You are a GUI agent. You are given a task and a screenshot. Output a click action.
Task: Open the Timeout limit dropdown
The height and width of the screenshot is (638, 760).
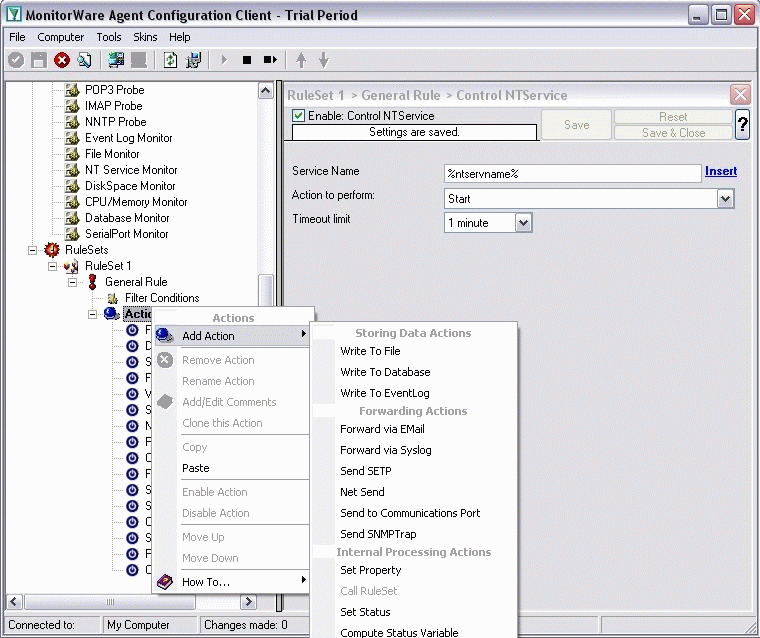click(x=523, y=223)
